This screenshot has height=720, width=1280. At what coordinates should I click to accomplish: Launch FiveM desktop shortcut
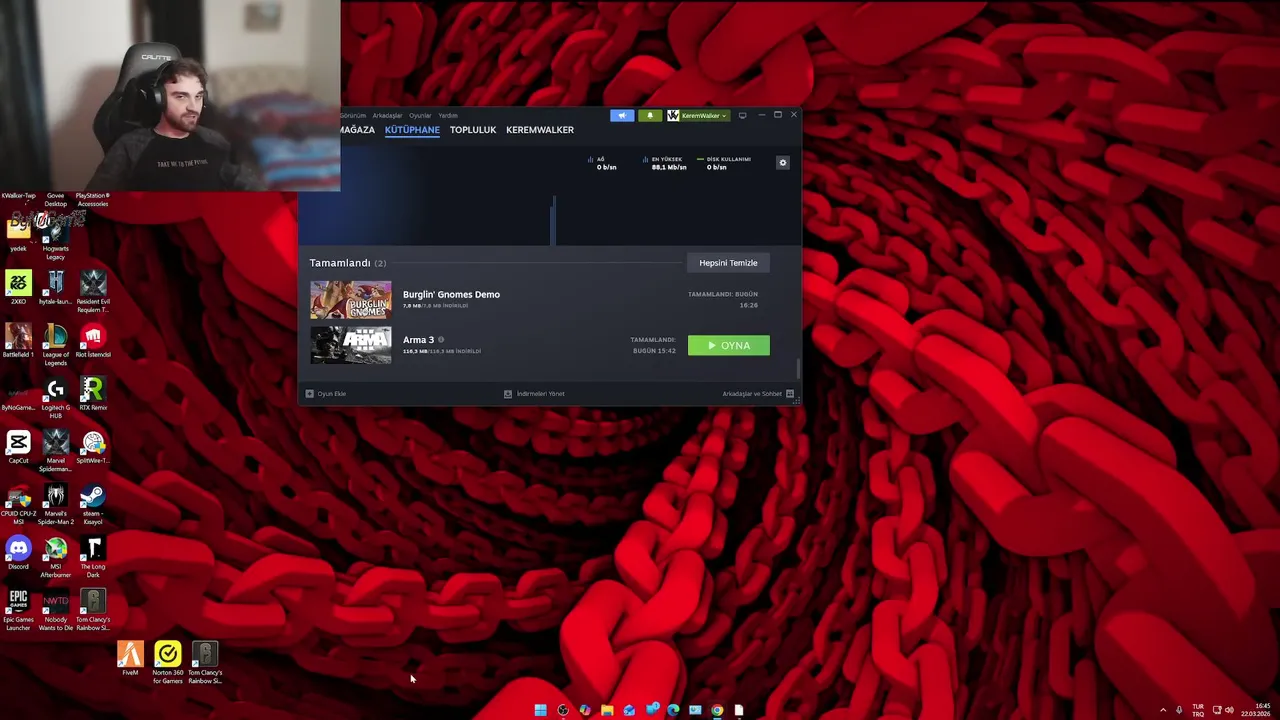pos(130,659)
